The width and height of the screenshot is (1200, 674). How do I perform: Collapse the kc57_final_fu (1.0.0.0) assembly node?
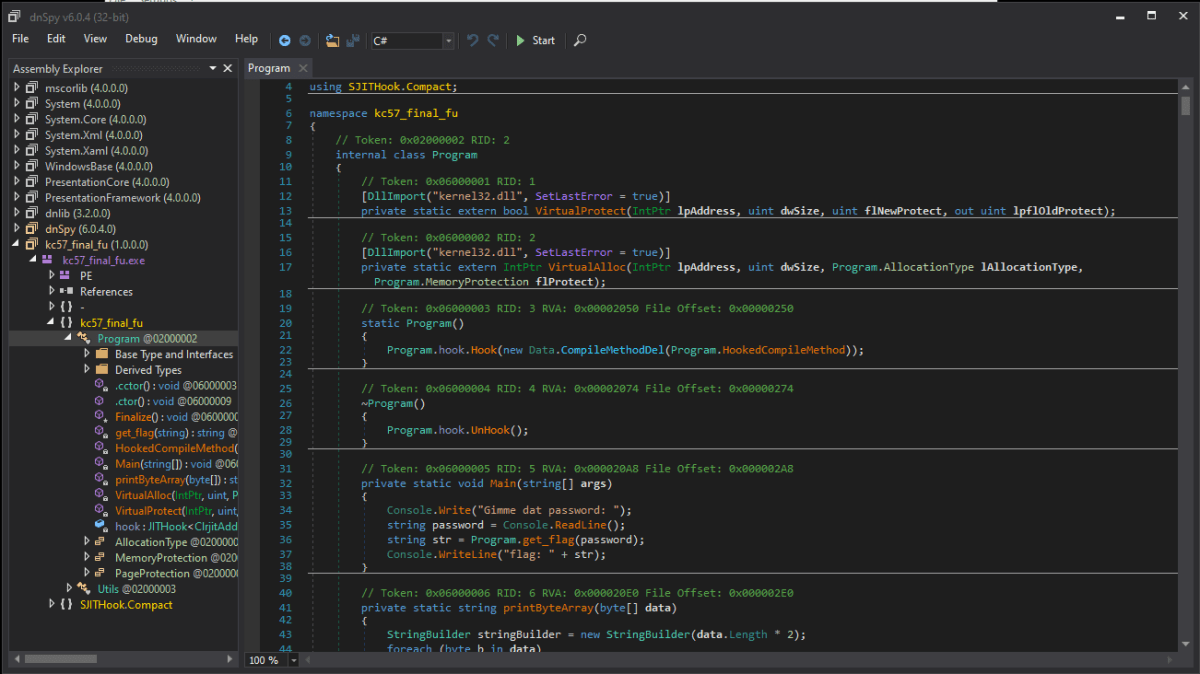[x=17, y=245]
